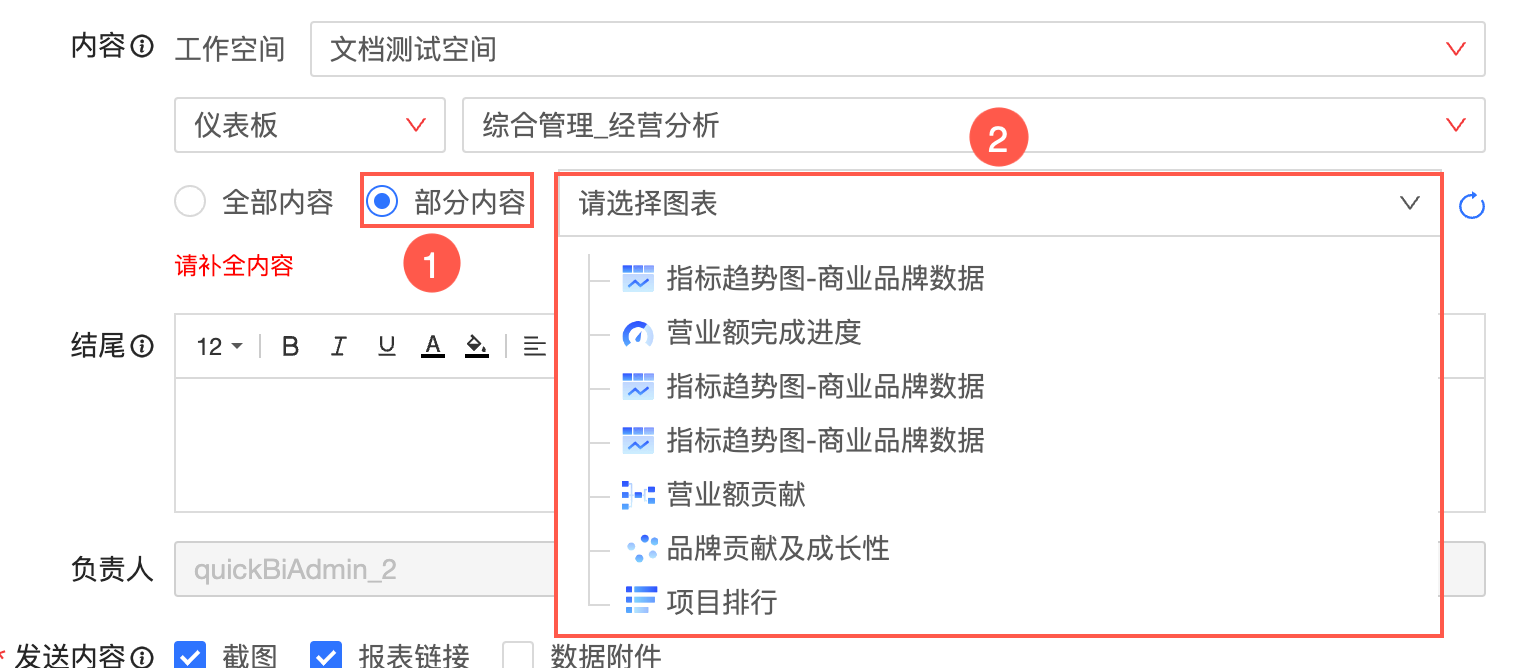Click the info icon next to 结尾
Image resolution: width=1520 pixels, height=668 pixels.
tap(143, 347)
